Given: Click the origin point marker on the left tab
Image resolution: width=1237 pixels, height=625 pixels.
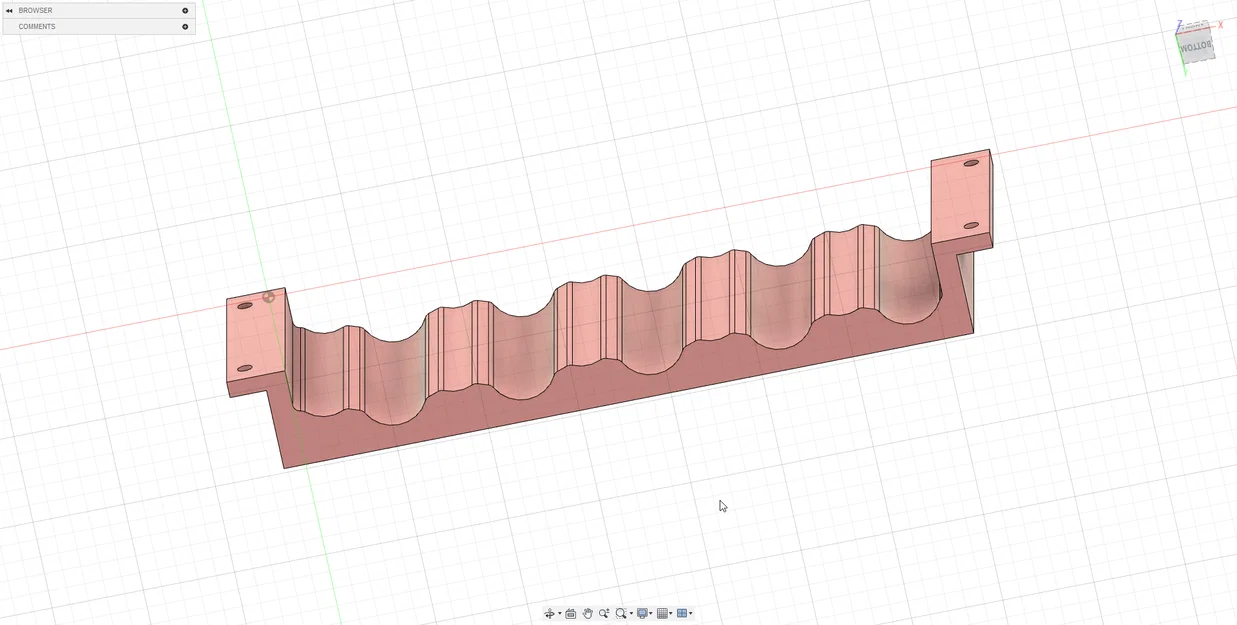Looking at the screenshot, I should coord(268,297).
